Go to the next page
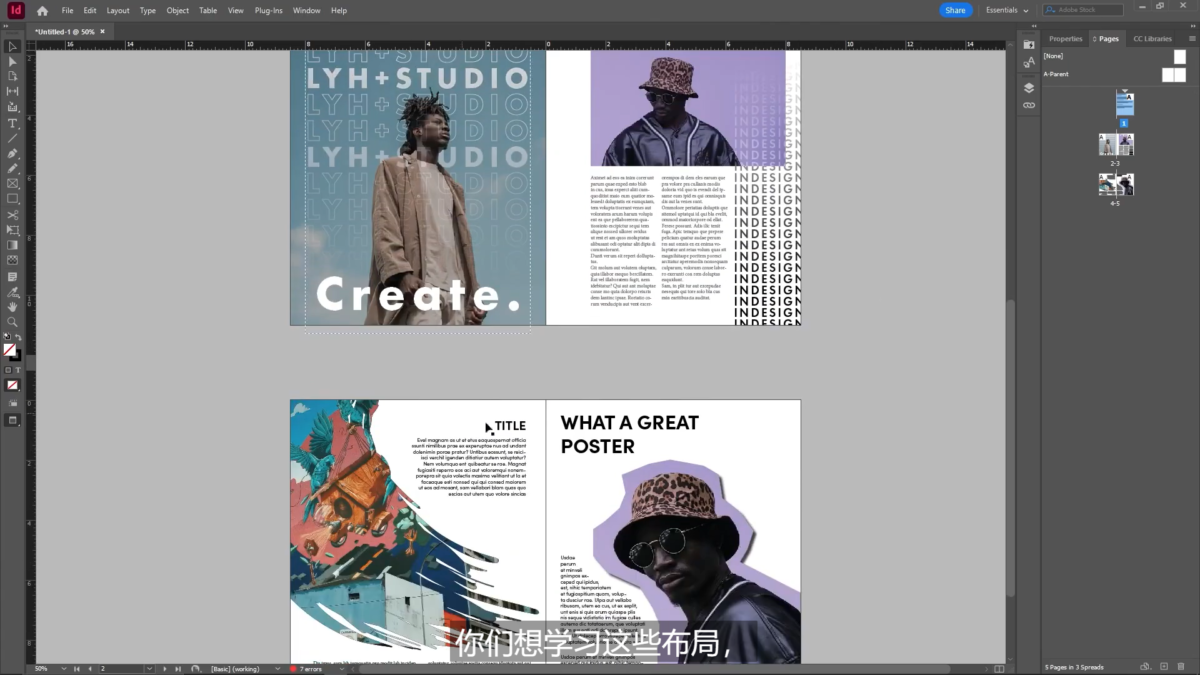 [163, 668]
